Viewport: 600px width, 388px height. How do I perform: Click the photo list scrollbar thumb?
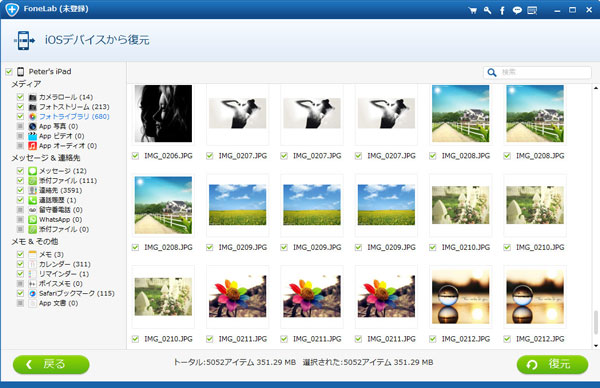point(596,323)
